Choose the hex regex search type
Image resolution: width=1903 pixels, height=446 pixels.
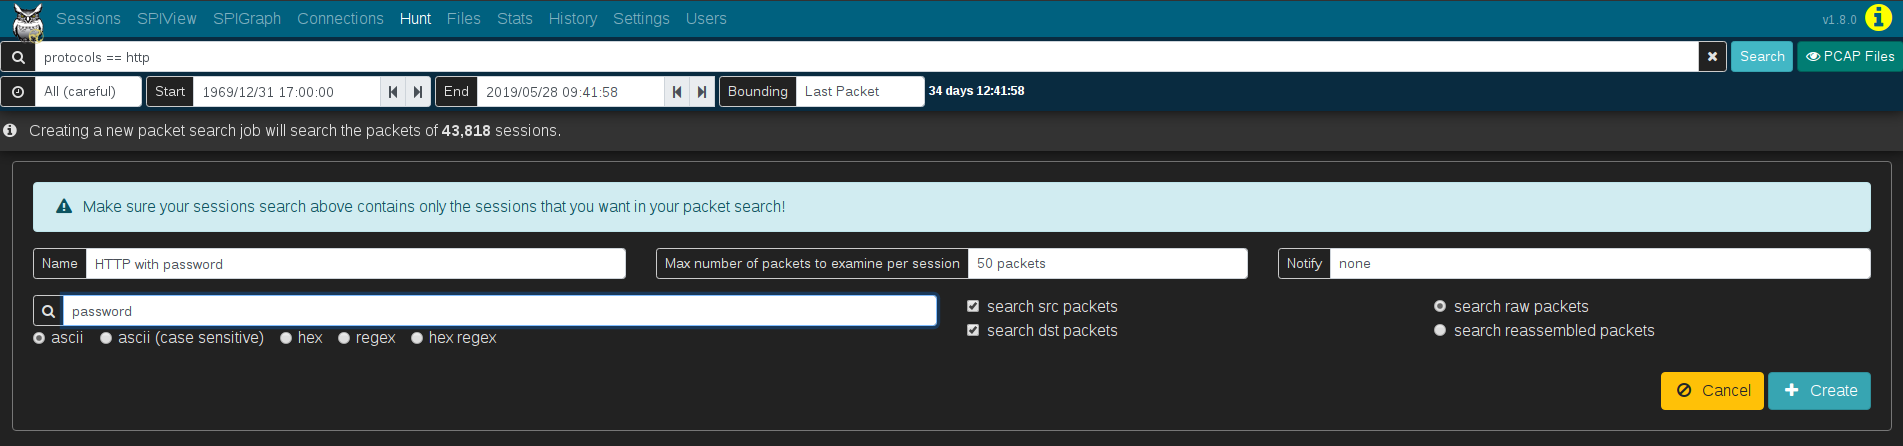[417, 338]
